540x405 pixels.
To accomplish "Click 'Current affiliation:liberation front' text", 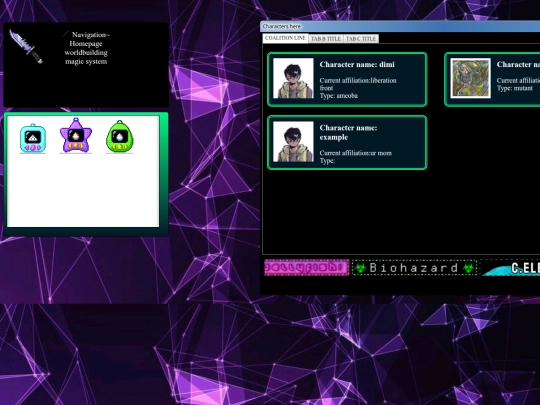I will [x=358, y=84].
